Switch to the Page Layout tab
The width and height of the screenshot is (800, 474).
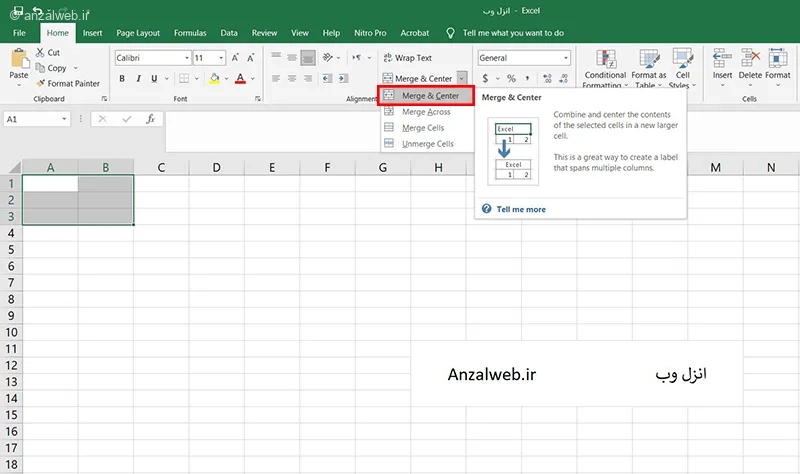click(x=138, y=33)
